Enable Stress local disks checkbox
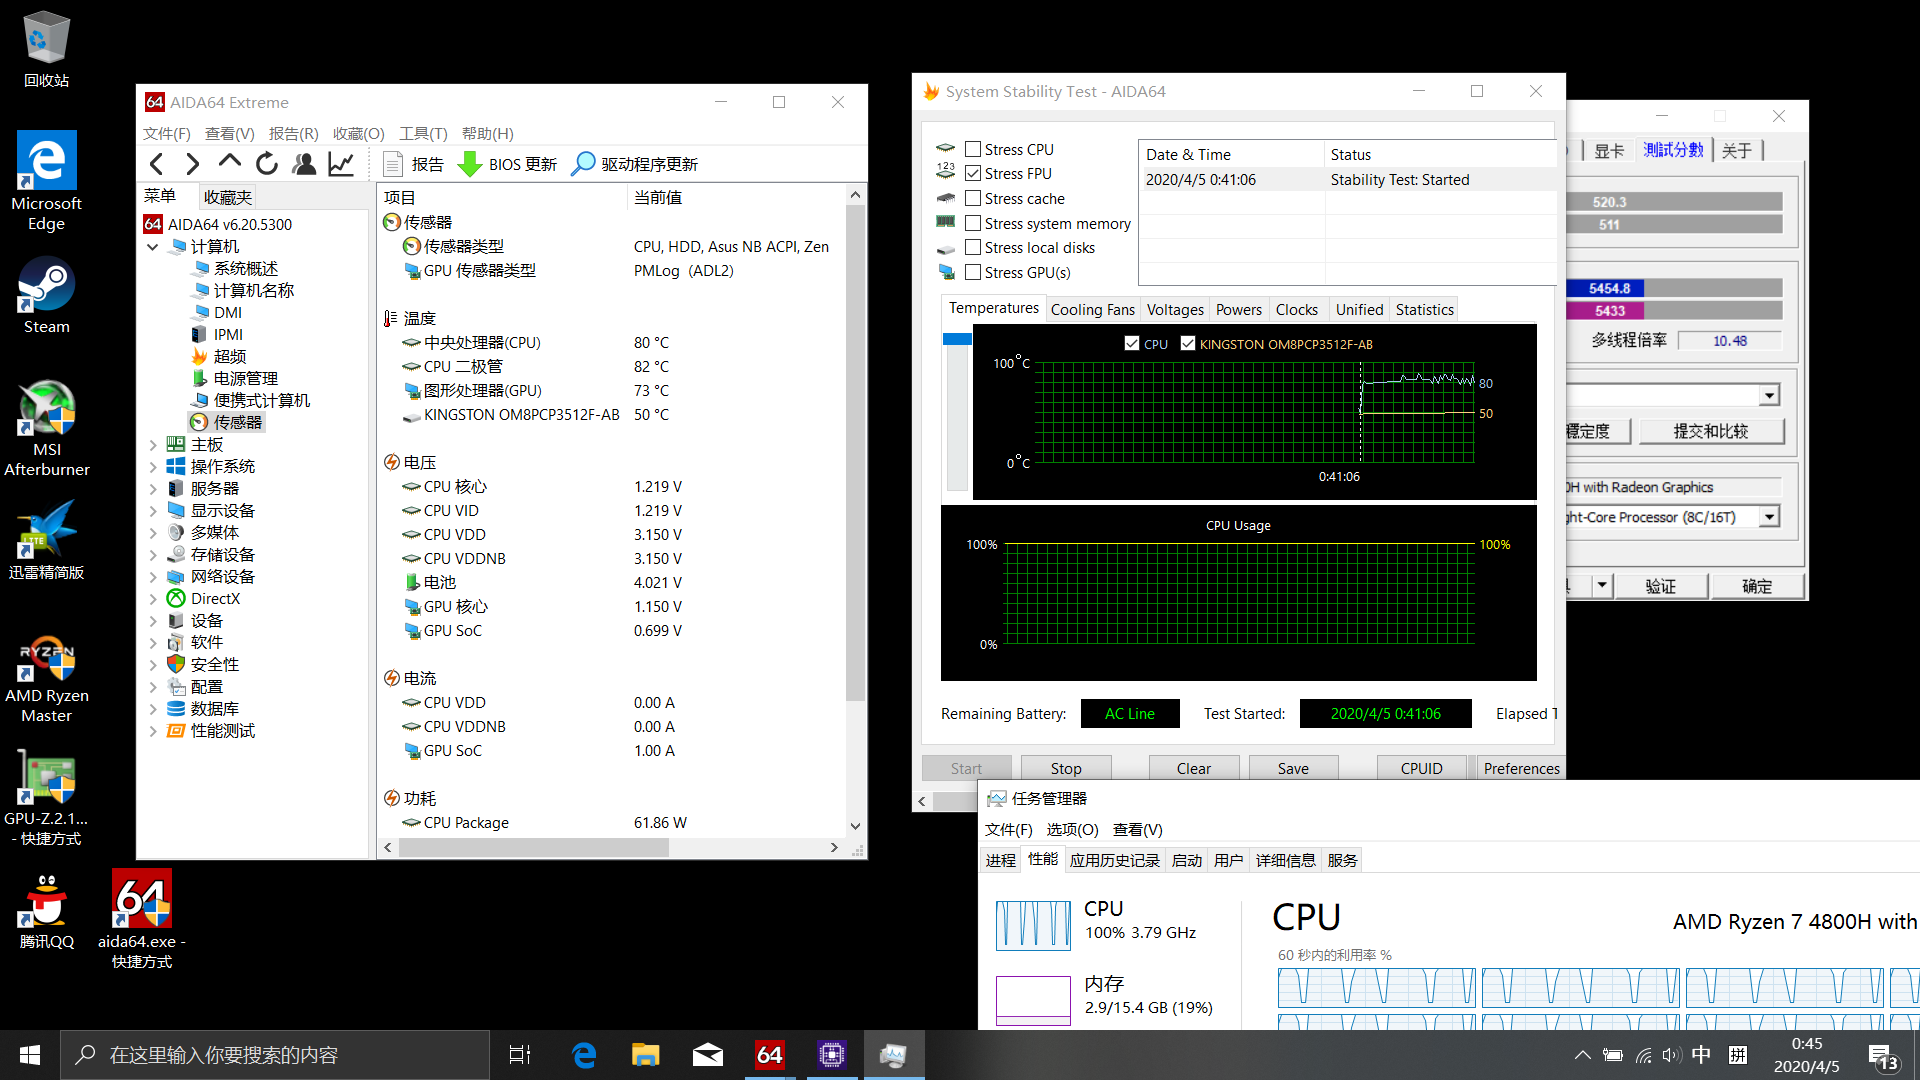Screen dimensions: 1920x1080 (973, 247)
